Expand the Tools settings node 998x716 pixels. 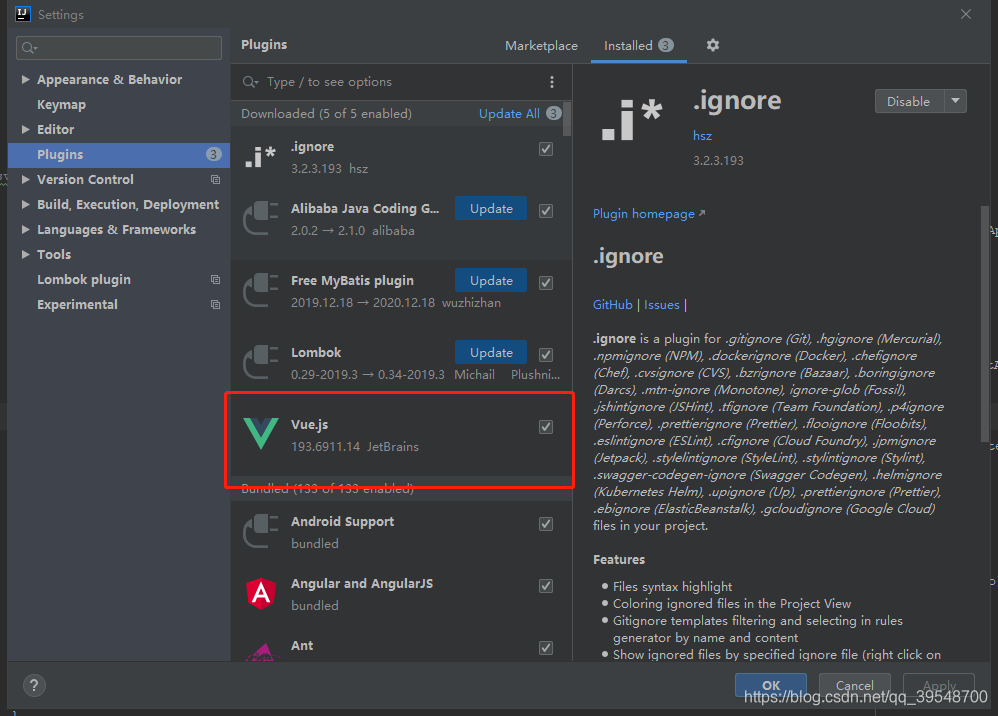coord(25,255)
